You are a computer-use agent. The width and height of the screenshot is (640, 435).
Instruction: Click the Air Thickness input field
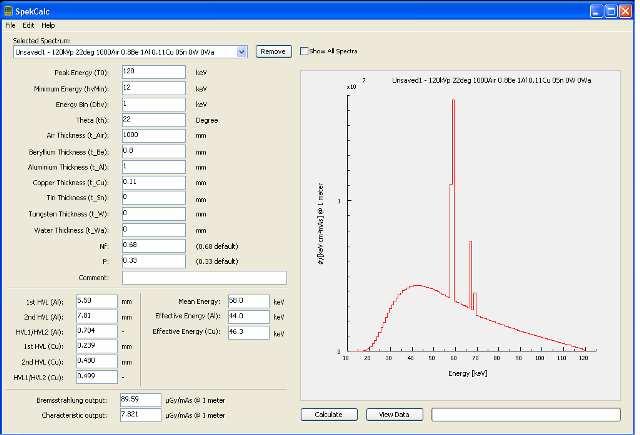(x=154, y=135)
